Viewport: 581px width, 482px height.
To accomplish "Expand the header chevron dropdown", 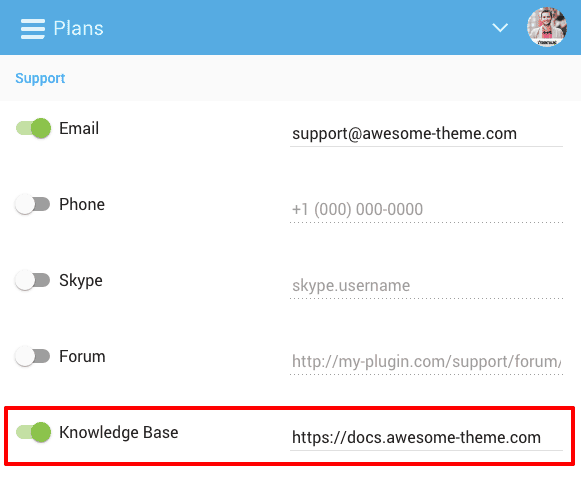I will [x=500, y=28].
